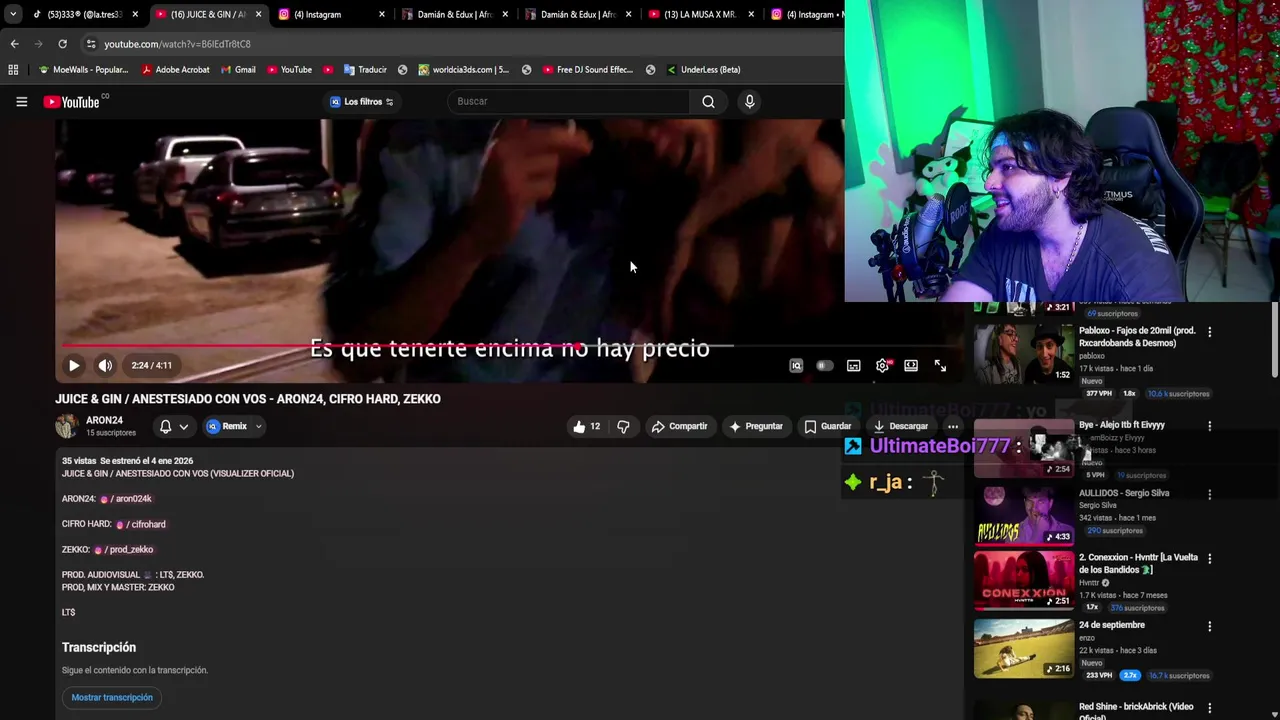Screen dimensions: 1280x720
Task: Switch to theater mode
Action: coord(911,366)
